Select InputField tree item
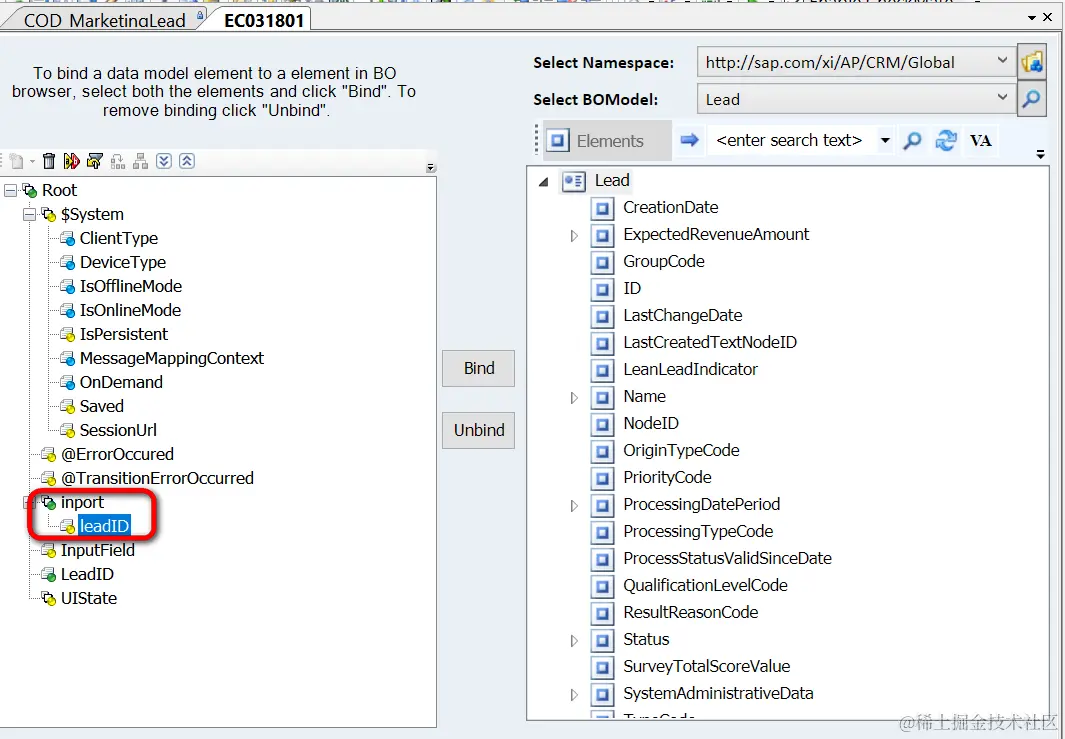This screenshot has width=1065, height=739. 98,550
